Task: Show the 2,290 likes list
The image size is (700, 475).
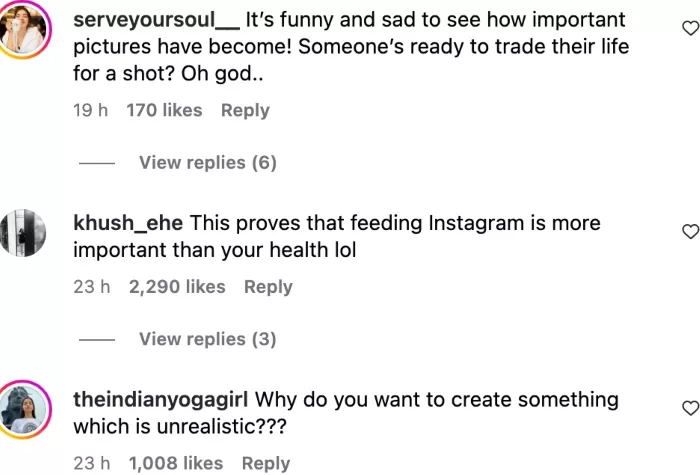Action: 177,287
